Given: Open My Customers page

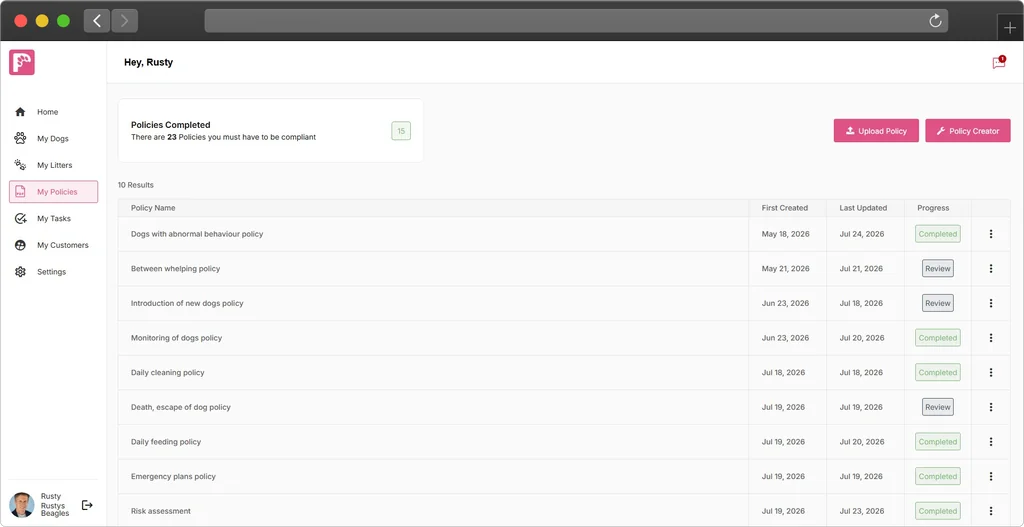Looking at the screenshot, I should pyautogui.click(x=54, y=246).
